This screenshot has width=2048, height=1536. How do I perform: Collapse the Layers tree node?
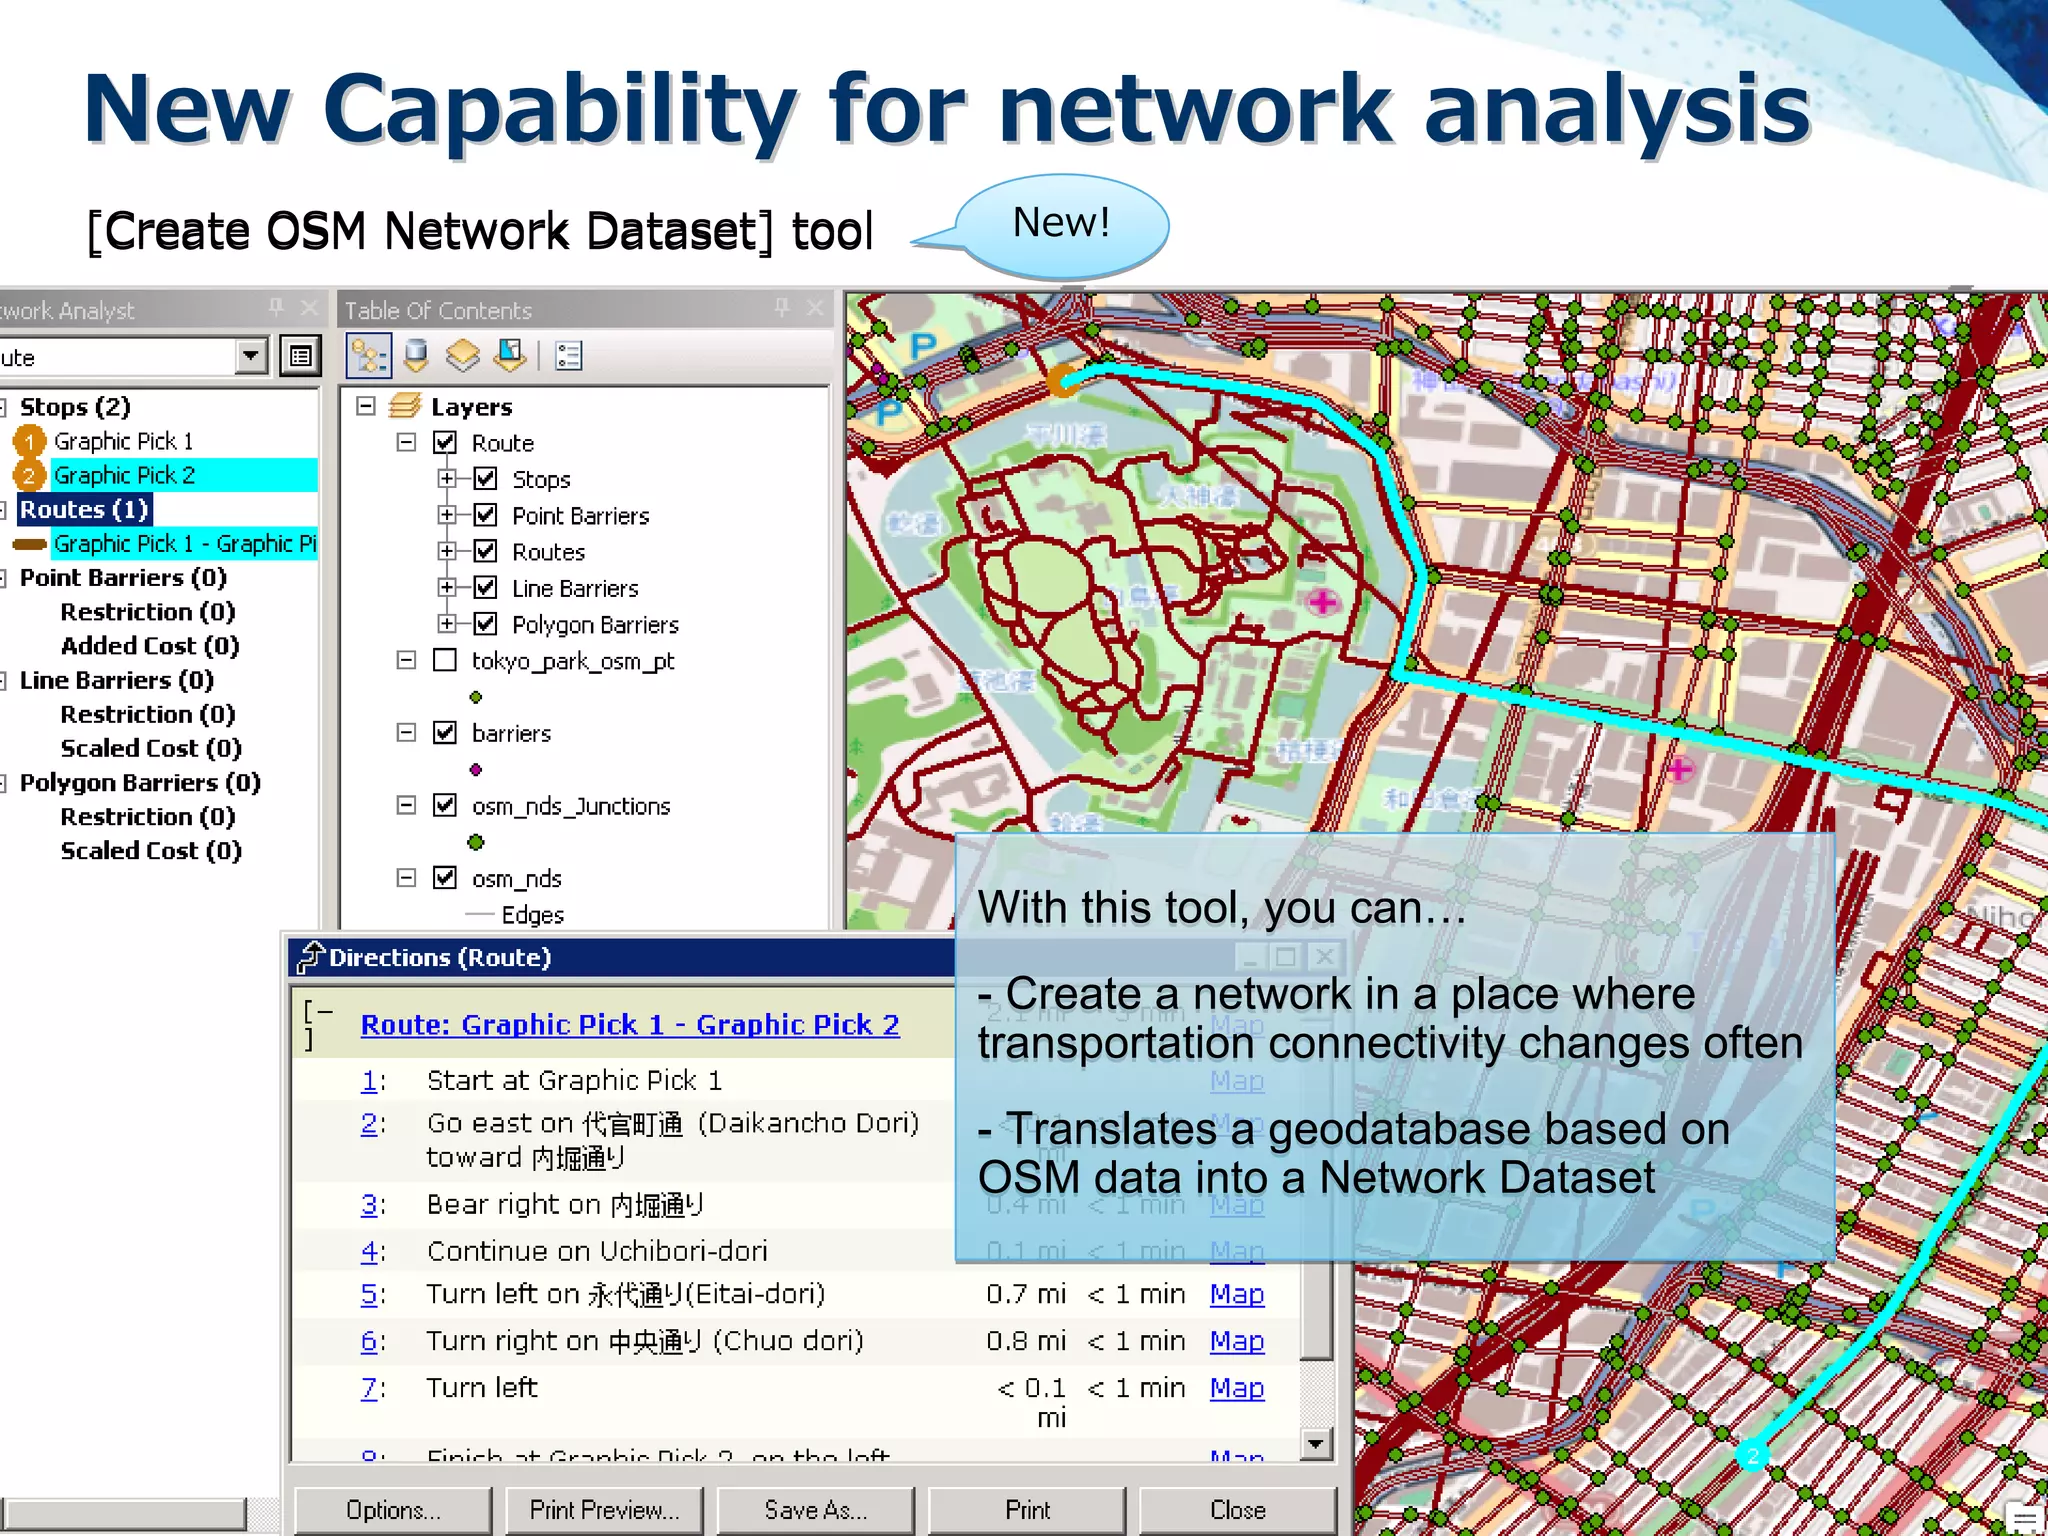366,406
